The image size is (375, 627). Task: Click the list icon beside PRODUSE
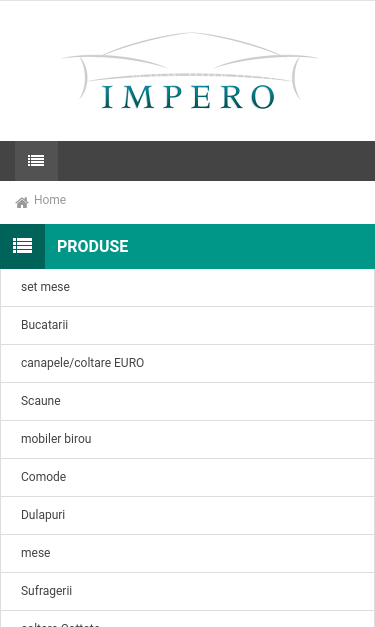tap(22, 246)
